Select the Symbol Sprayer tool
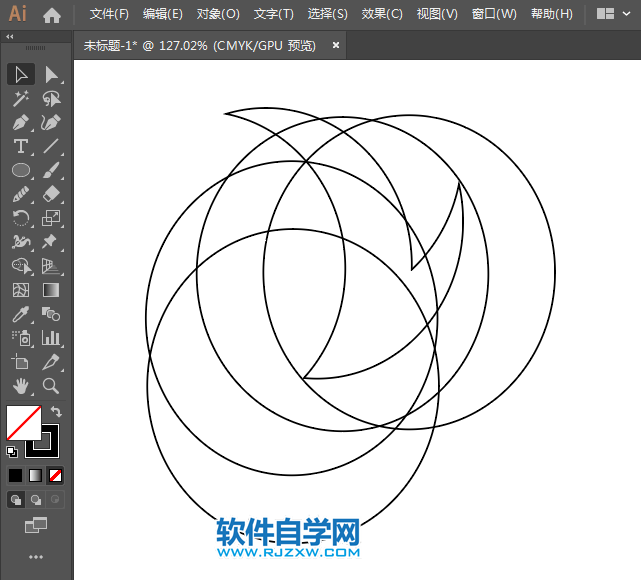 pos(21,338)
